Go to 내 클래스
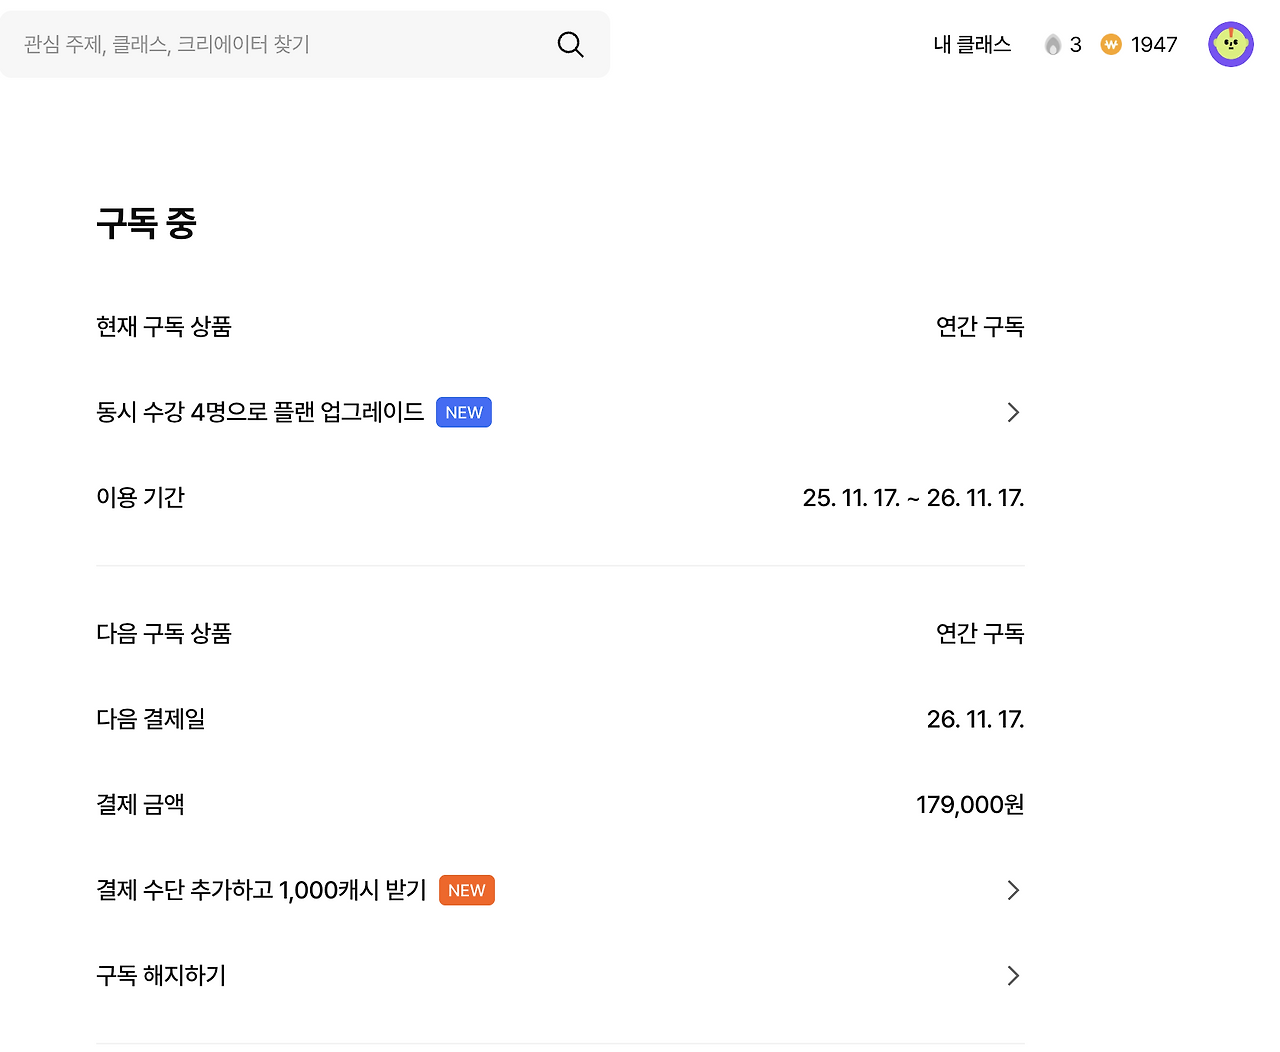This screenshot has width=1280, height=1052. click(x=972, y=45)
